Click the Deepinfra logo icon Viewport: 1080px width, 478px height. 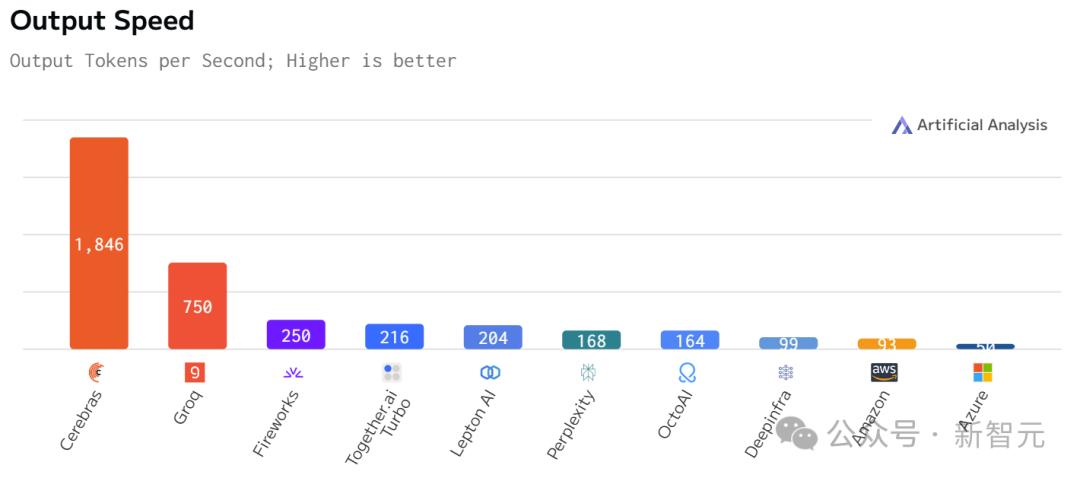(786, 373)
